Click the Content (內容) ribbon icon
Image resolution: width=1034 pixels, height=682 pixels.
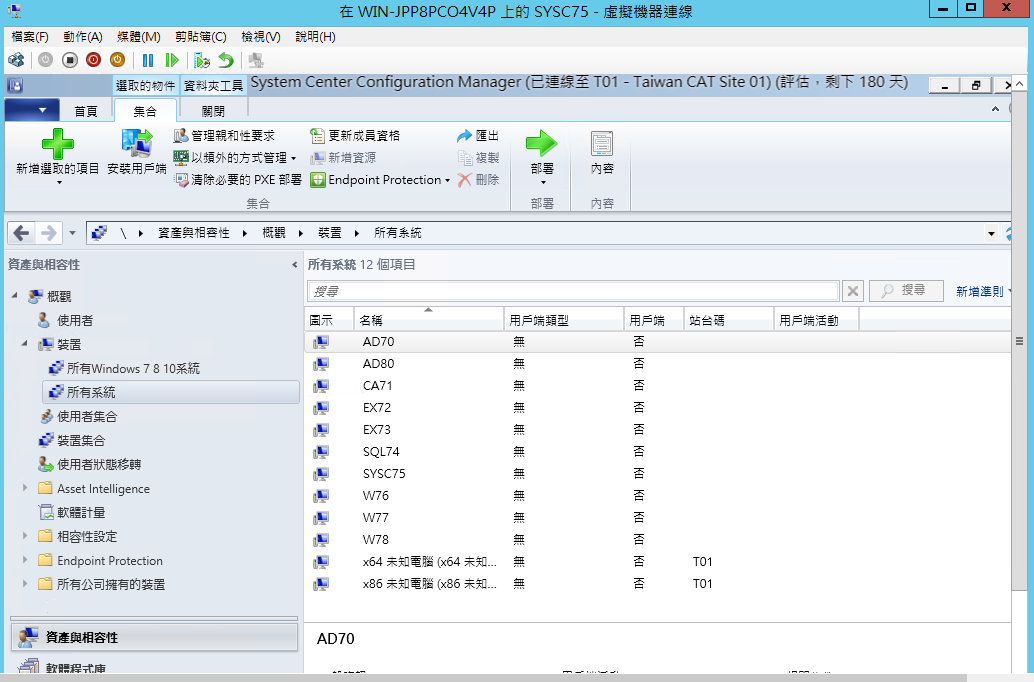point(602,143)
